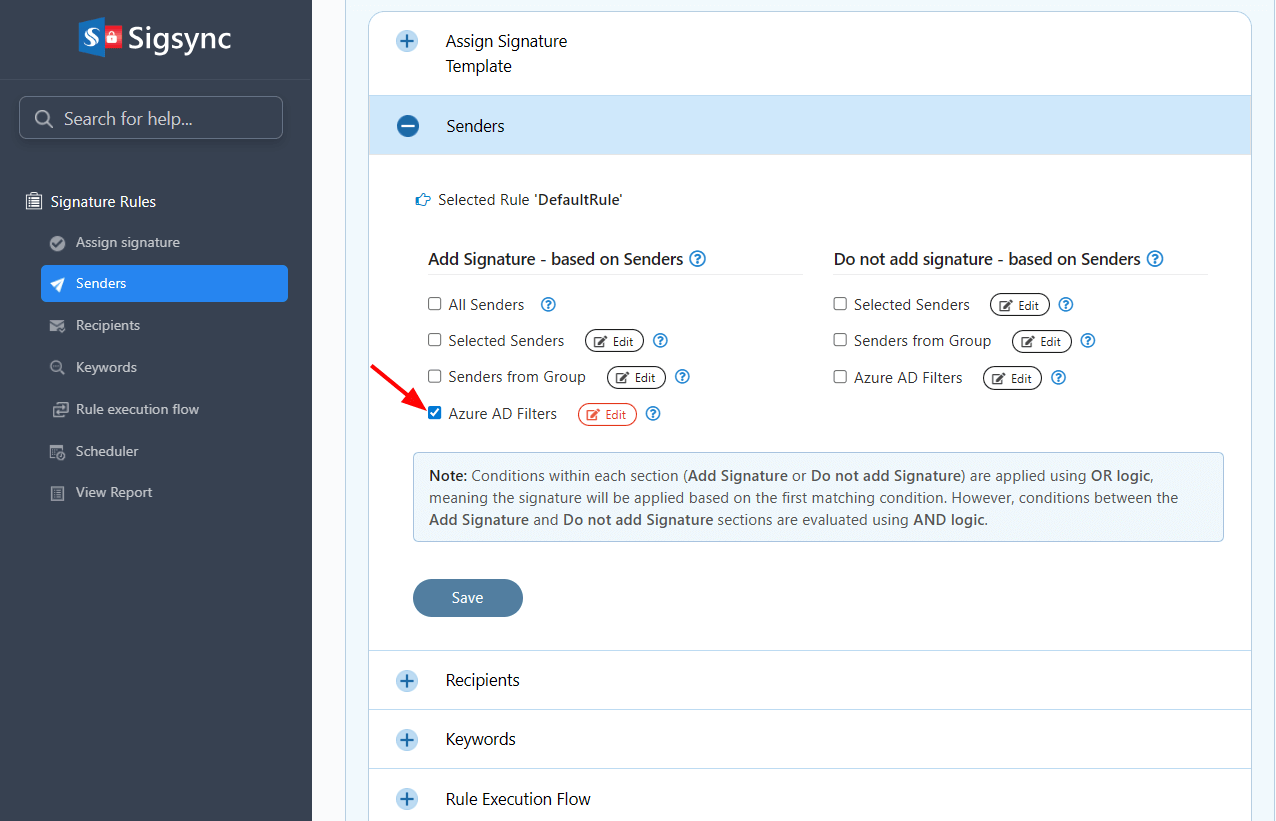The image size is (1276, 821).
Task: Click help icon beside Do not add signature heading
Action: (1155, 259)
